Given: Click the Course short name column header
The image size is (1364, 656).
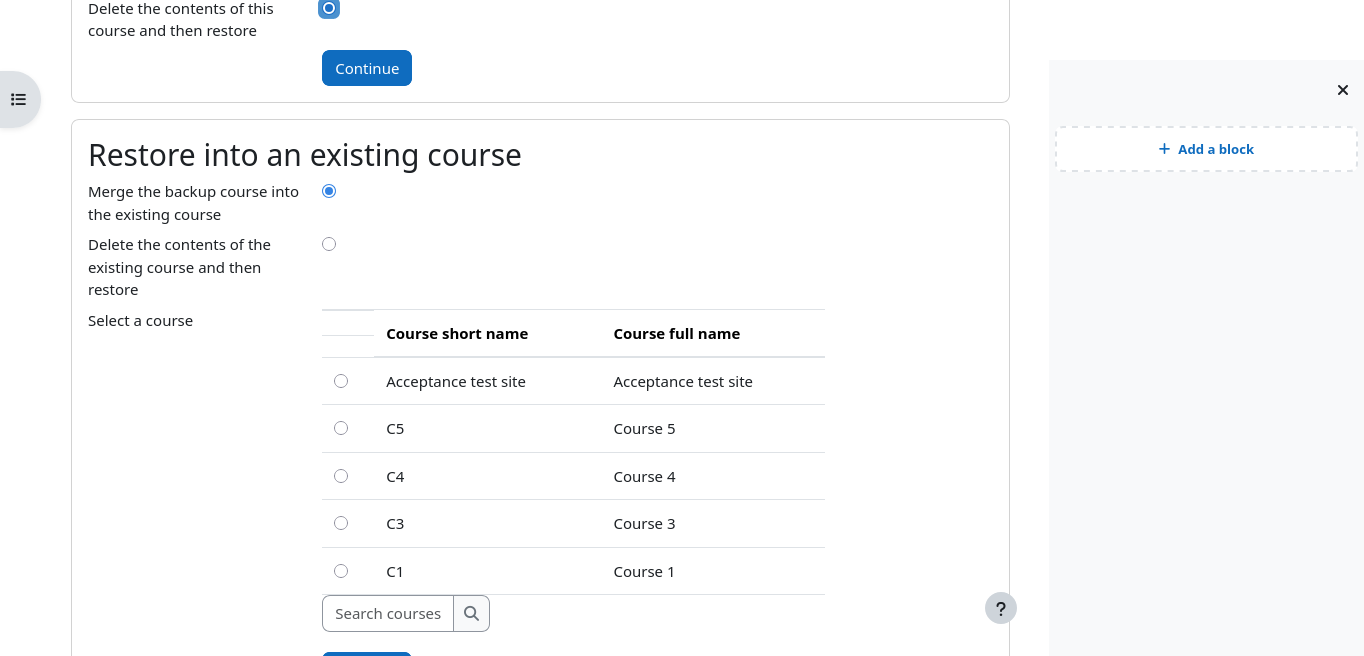Looking at the screenshot, I should [457, 334].
